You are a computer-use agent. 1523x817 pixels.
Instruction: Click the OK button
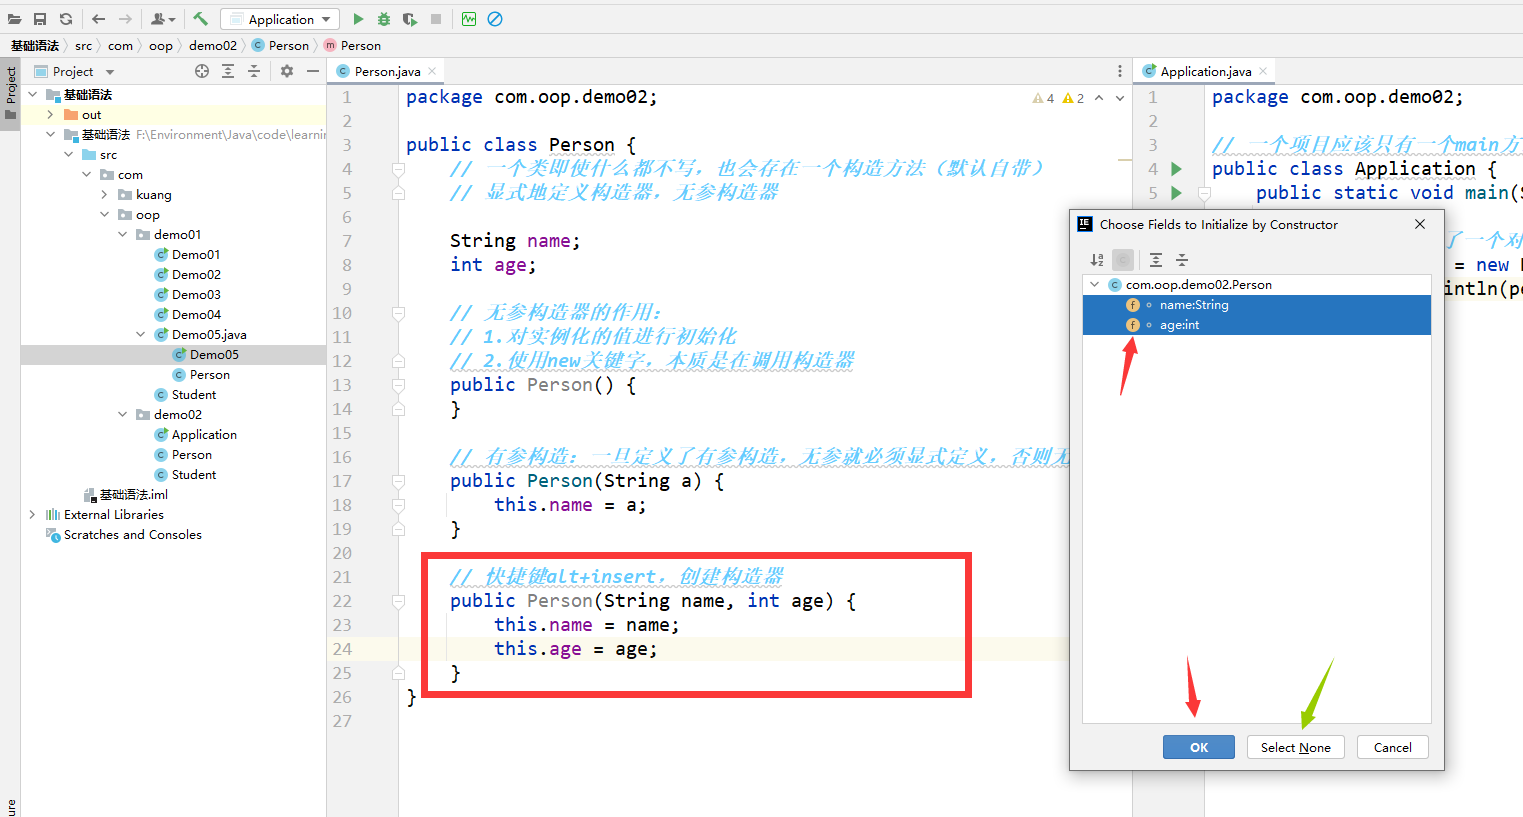click(1199, 747)
